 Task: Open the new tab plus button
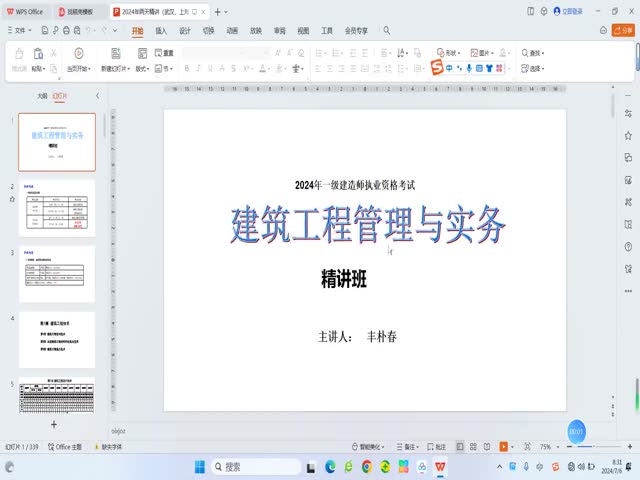(218, 12)
